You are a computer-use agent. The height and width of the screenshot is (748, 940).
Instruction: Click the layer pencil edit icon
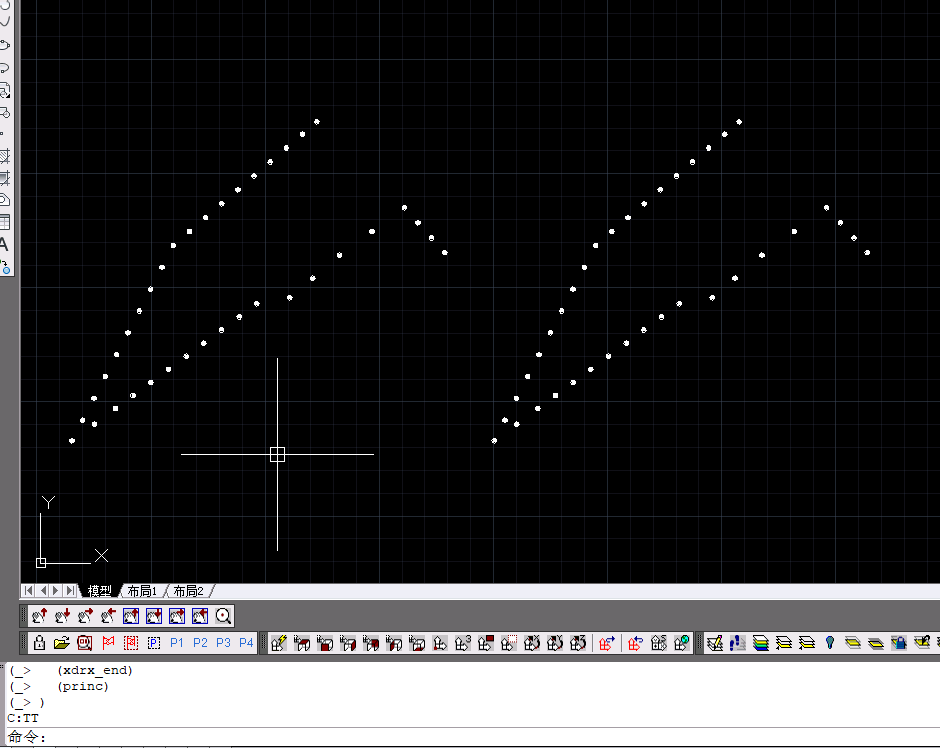click(715, 643)
